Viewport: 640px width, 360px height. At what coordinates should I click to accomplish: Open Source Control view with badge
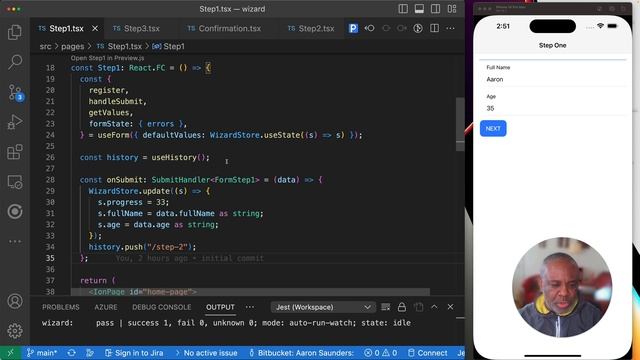[16, 93]
